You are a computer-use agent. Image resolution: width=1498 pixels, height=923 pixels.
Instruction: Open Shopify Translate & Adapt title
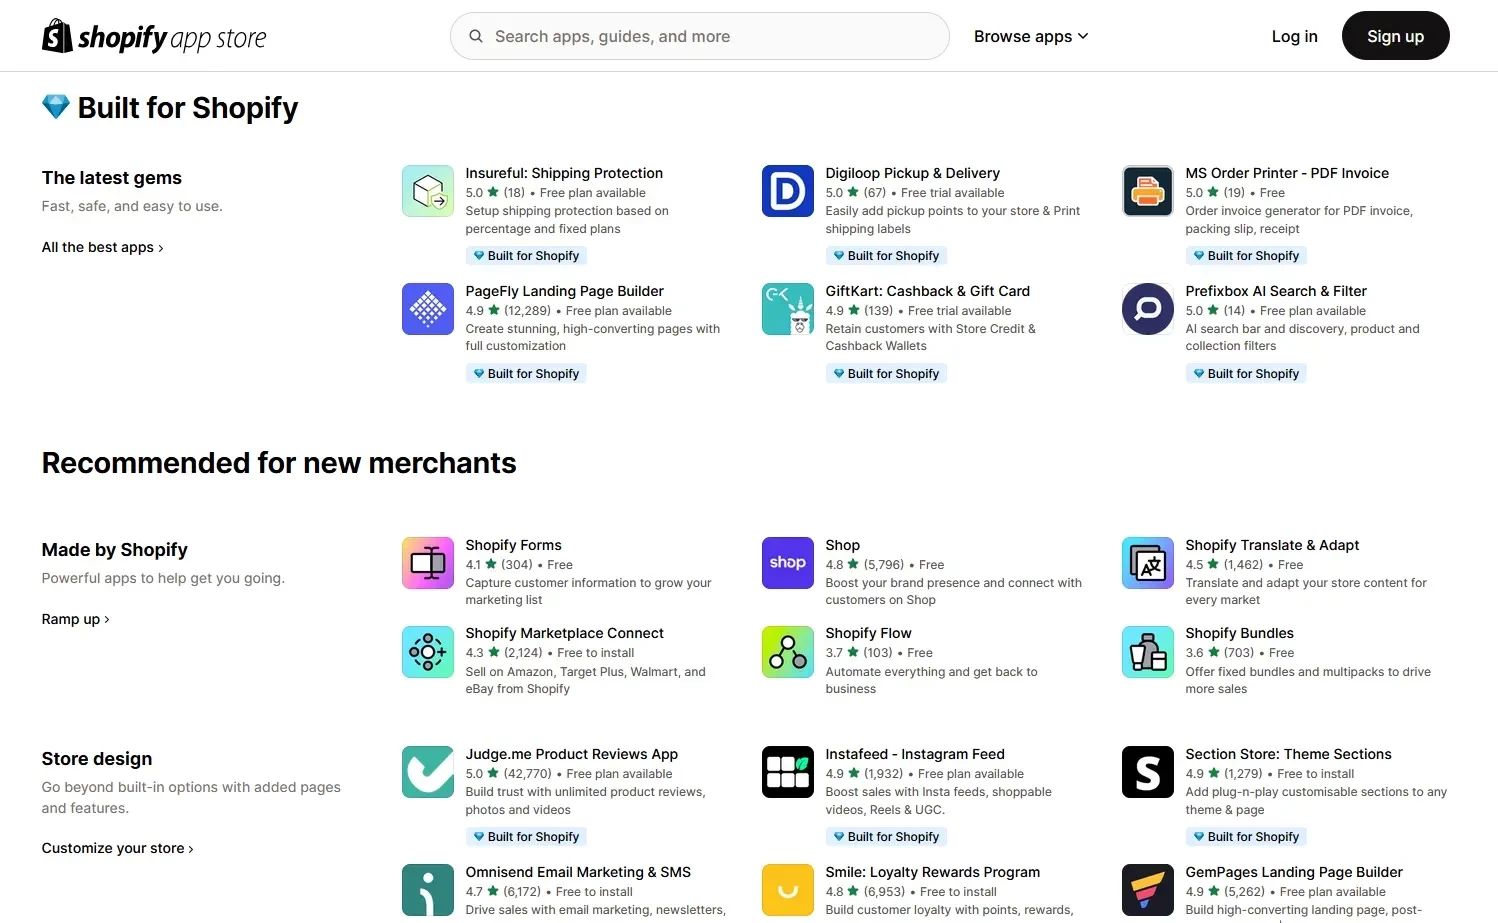point(1272,545)
